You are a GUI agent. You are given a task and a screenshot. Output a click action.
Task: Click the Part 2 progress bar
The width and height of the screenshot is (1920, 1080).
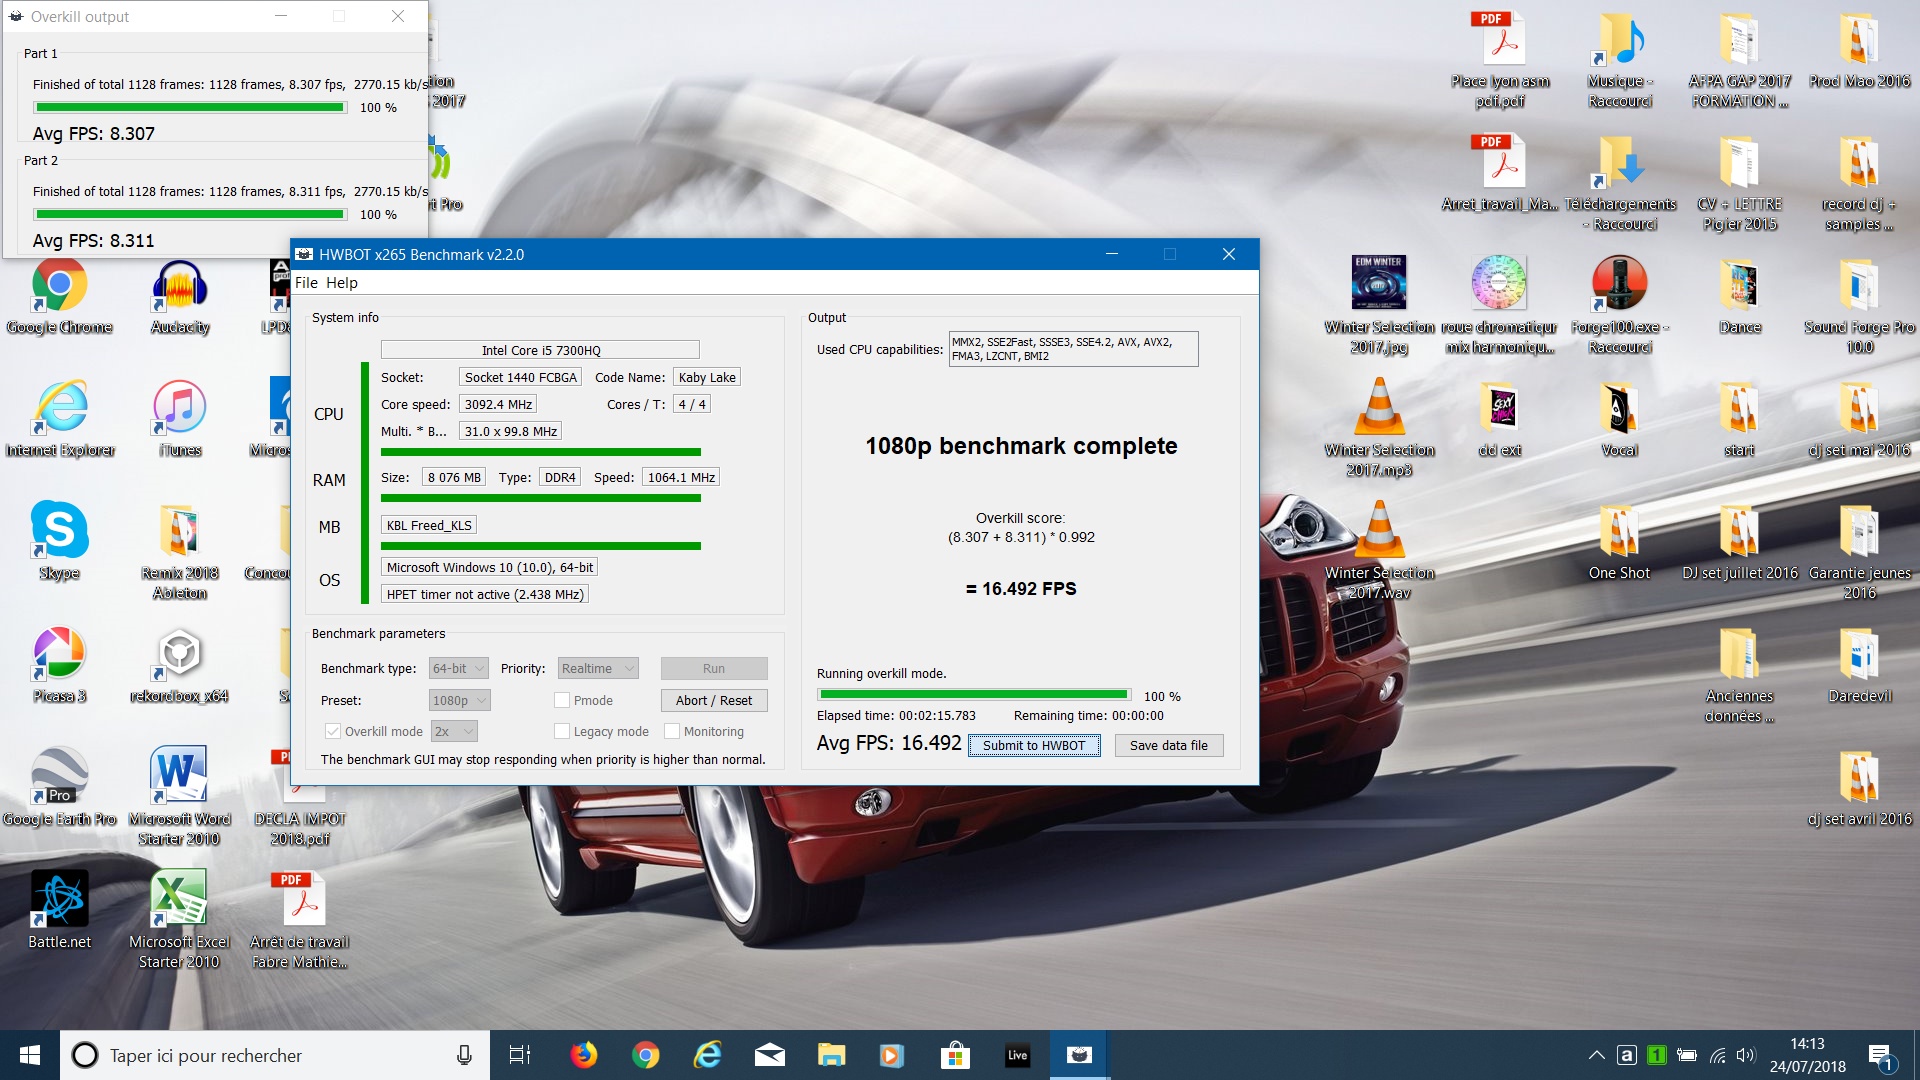[x=190, y=214]
